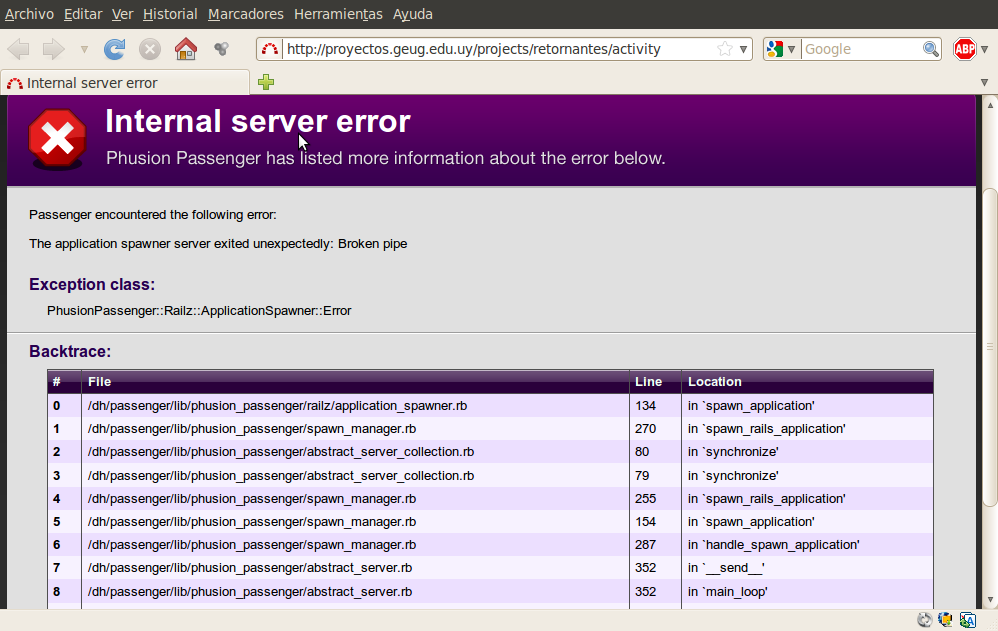
Task: Click the scrollbar down arrow
Action: 990,600
